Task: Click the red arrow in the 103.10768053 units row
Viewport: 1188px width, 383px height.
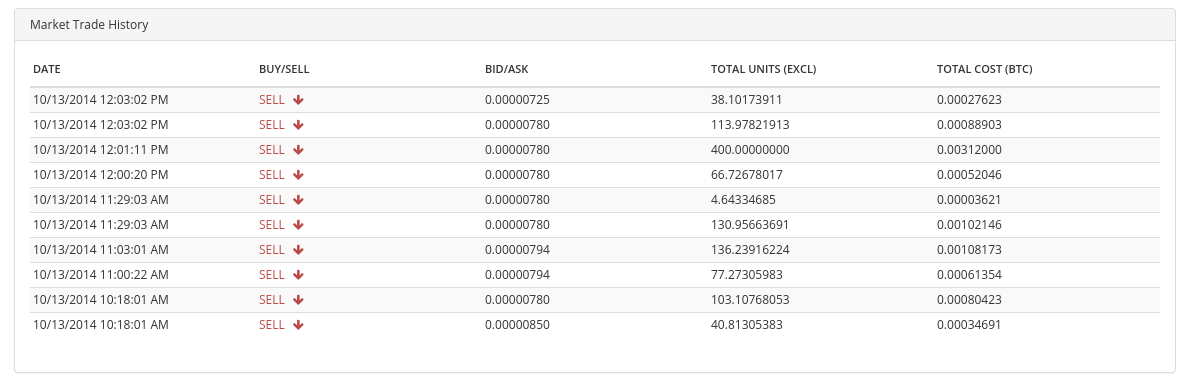Action: pyautogui.click(x=299, y=300)
